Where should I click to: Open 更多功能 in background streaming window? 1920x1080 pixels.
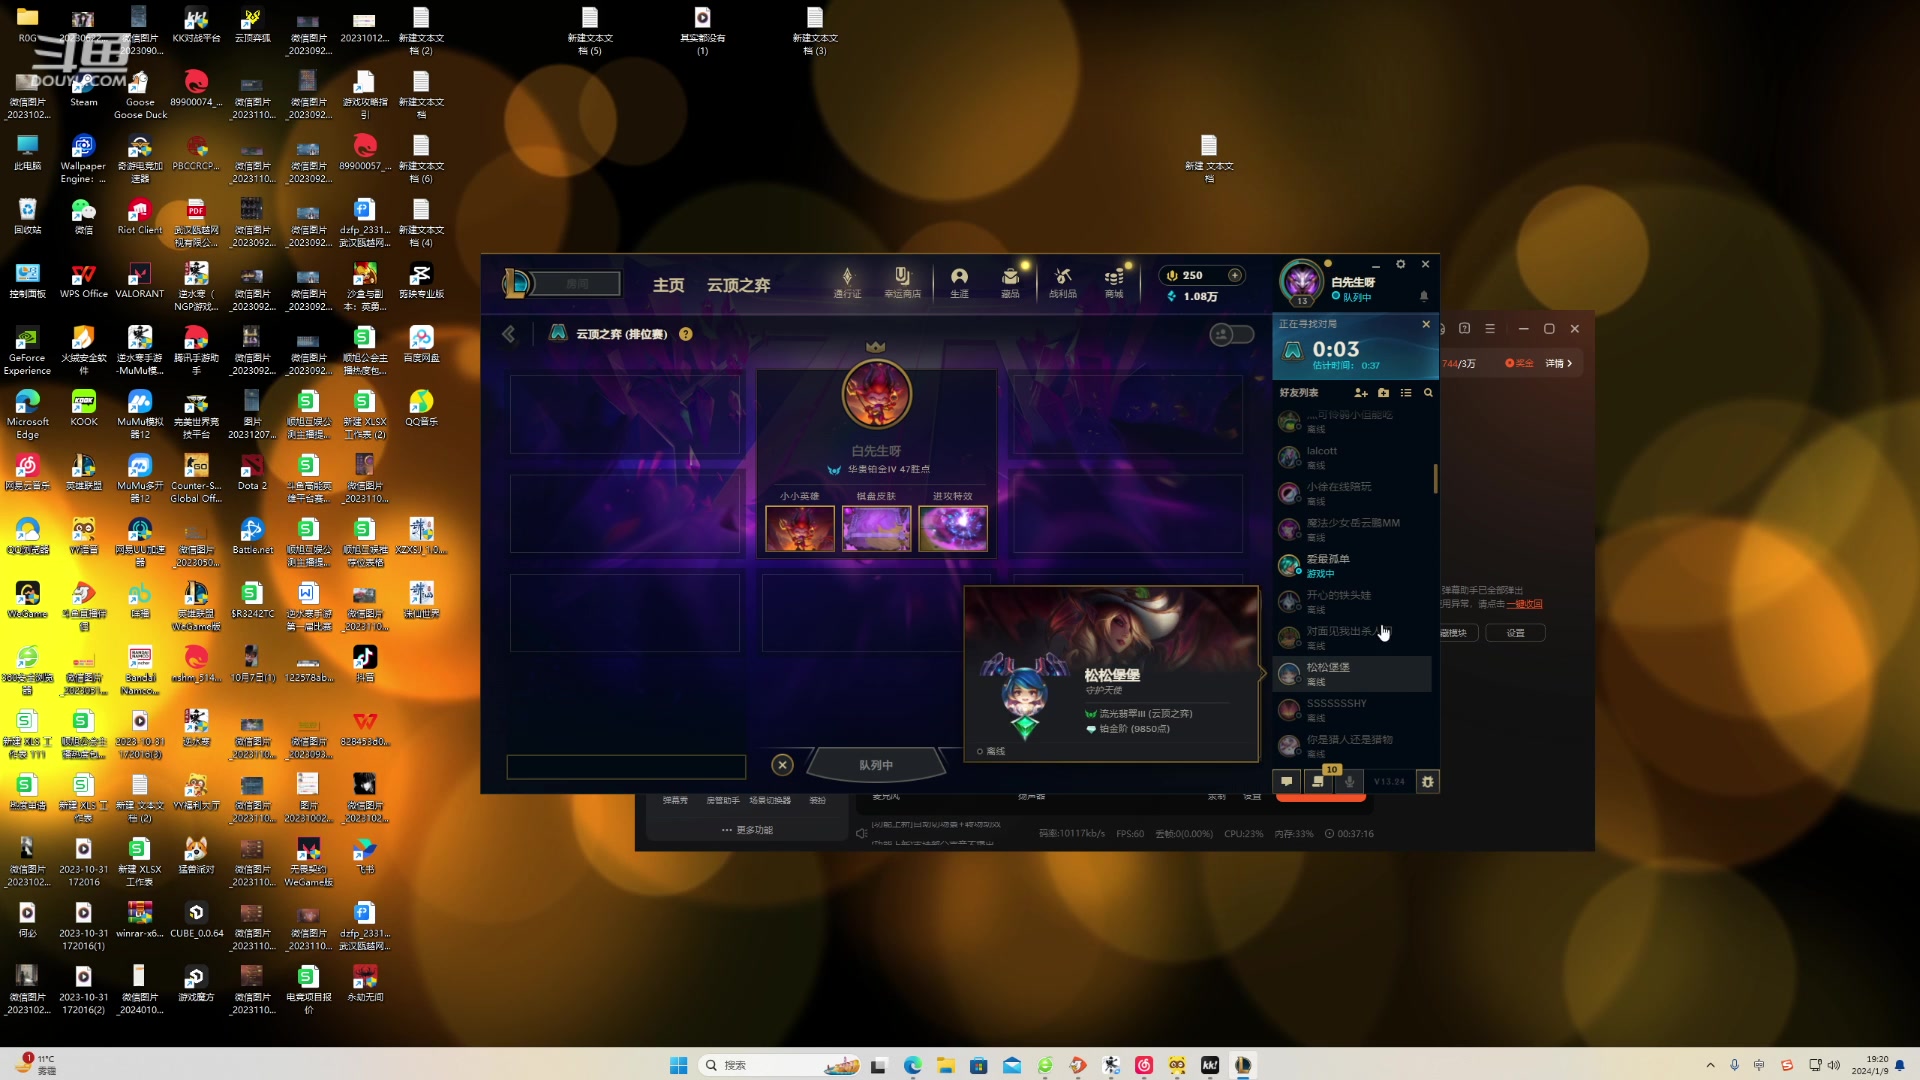747,830
